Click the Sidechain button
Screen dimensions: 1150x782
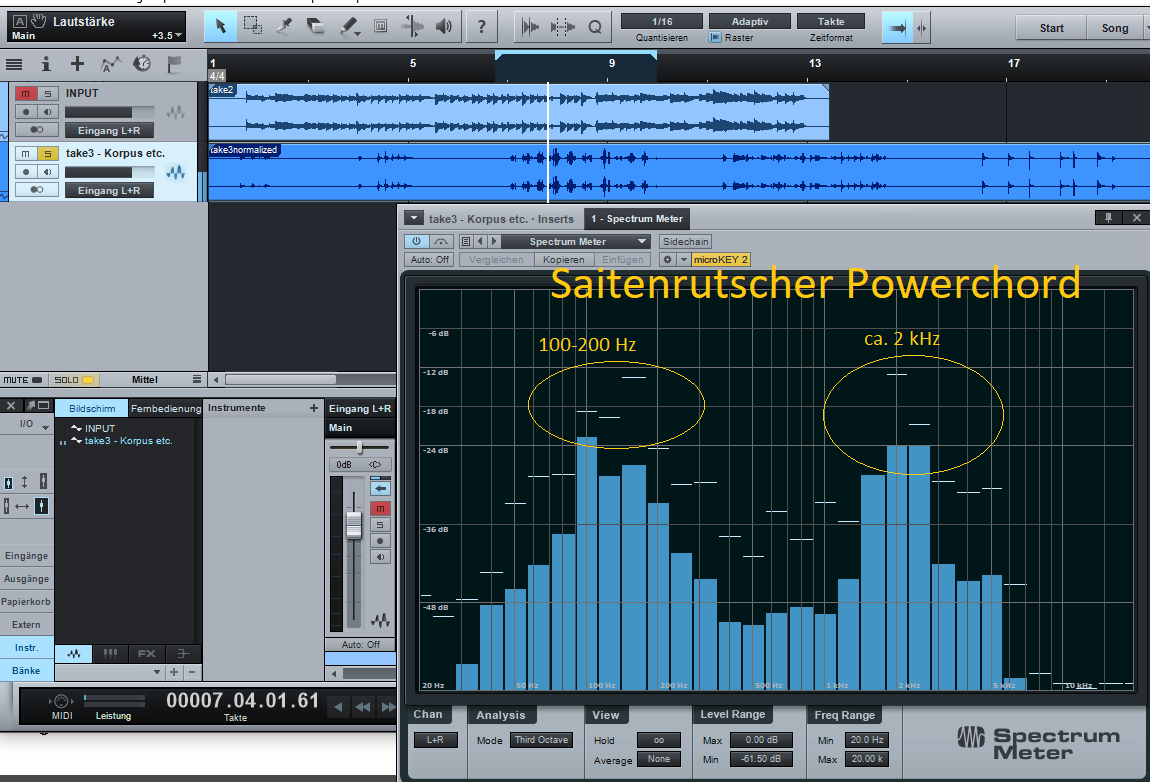coord(686,241)
